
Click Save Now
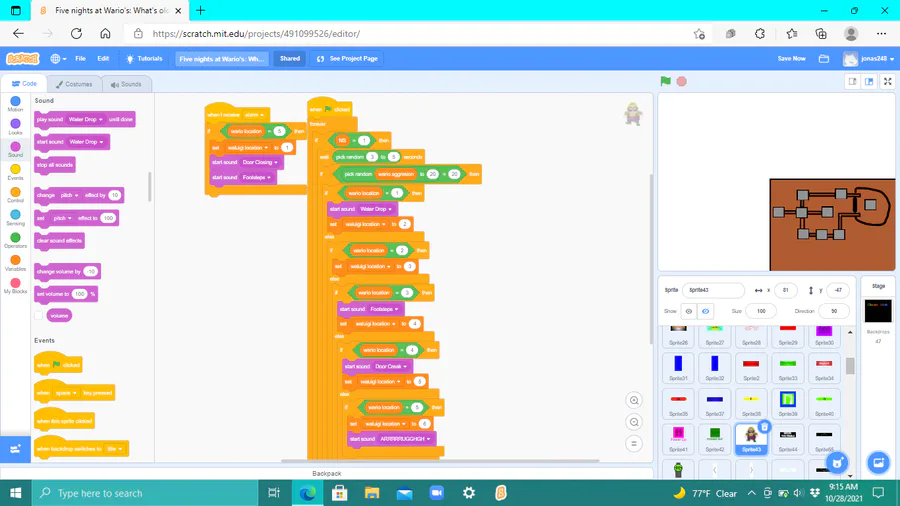(x=792, y=59)
